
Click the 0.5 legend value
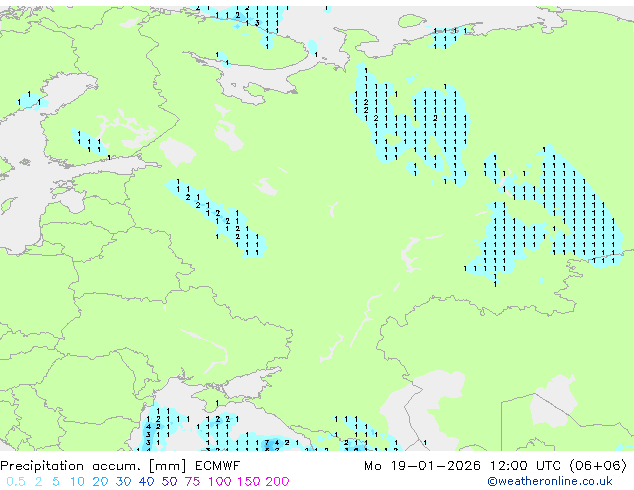16,482
